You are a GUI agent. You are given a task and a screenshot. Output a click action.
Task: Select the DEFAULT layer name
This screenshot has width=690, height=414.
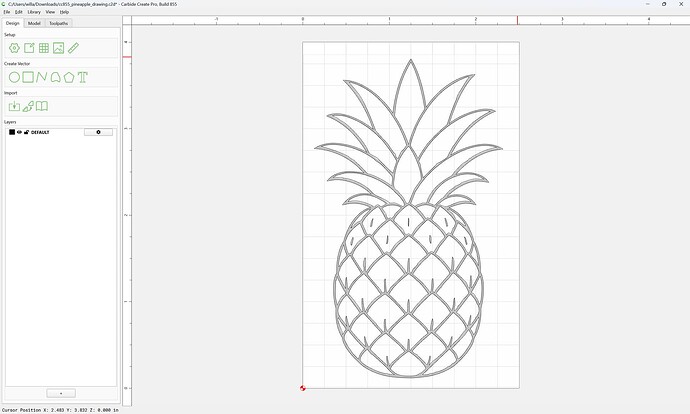40,132
